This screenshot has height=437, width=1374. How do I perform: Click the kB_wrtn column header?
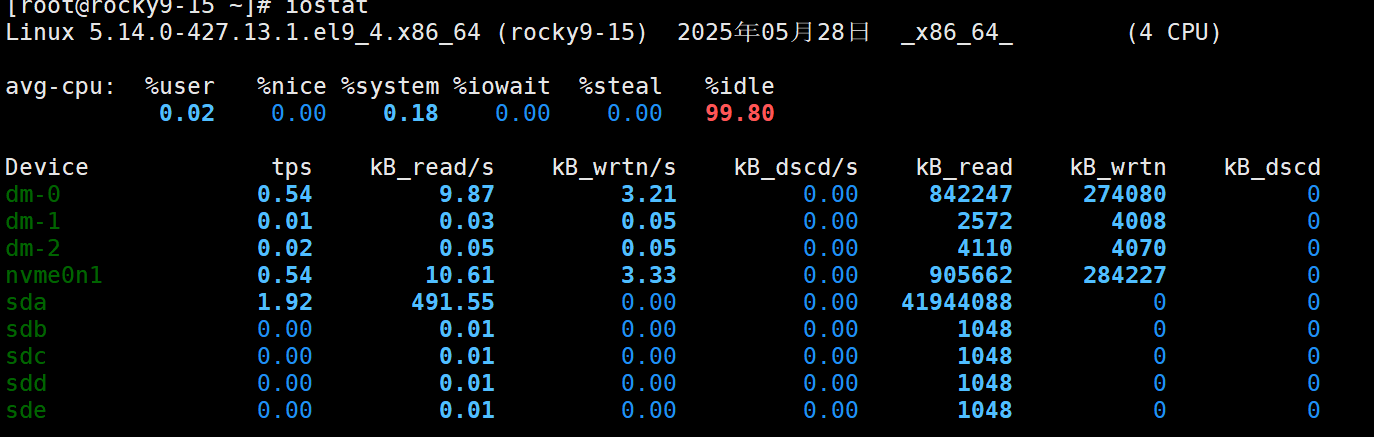tap(1118, 167)
